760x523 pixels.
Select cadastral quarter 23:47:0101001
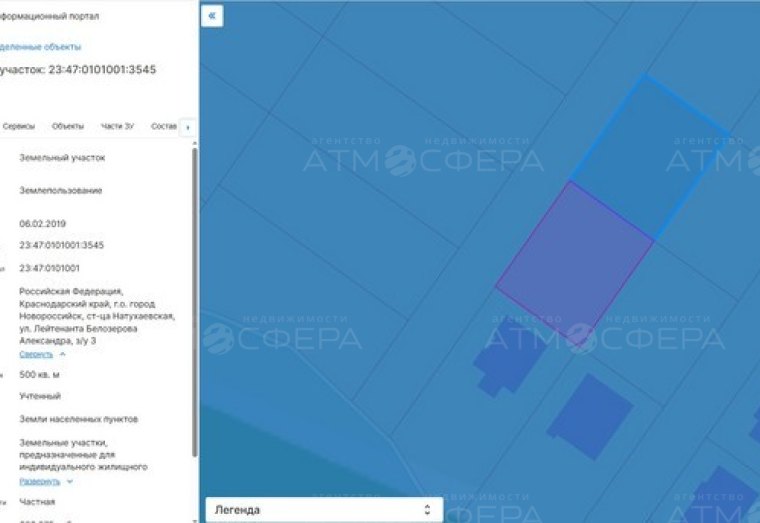coord(49,268)
